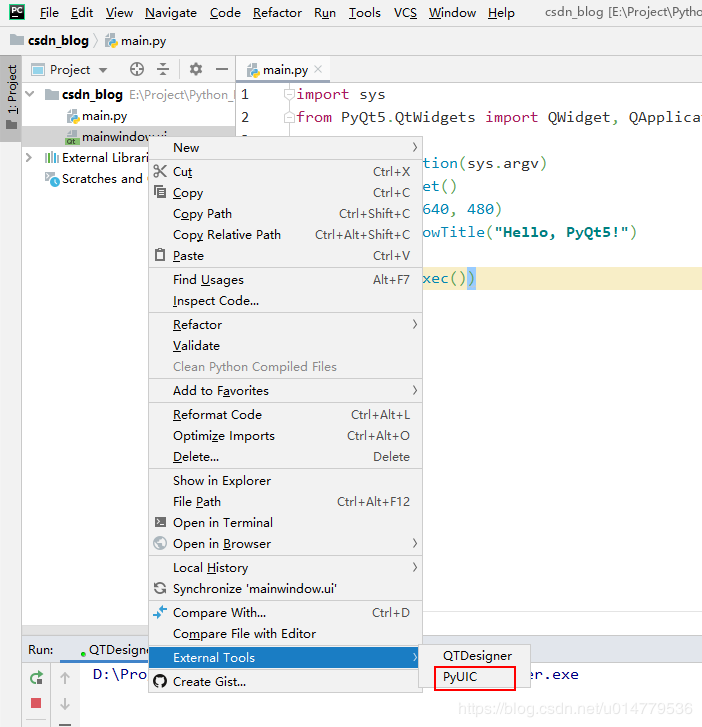Open Project panel settings gear

tap(196, 70)
